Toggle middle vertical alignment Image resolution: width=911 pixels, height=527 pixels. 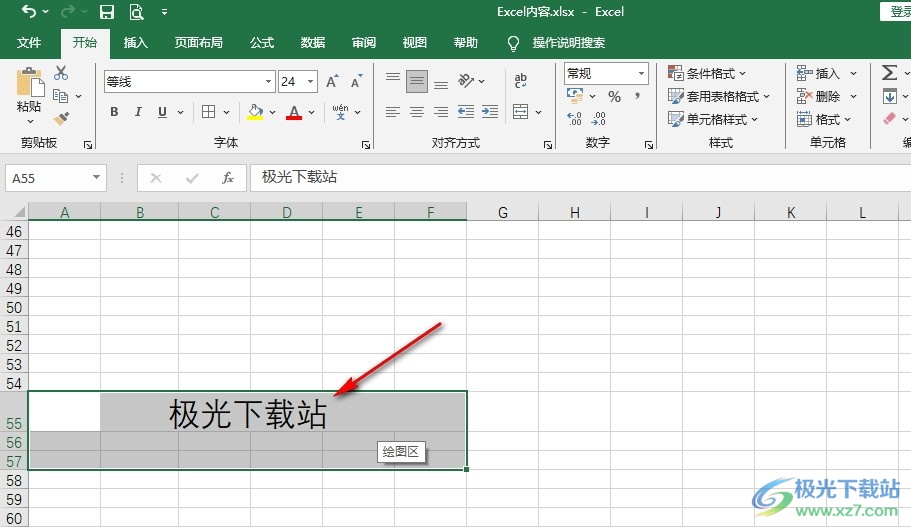(417, 82)
